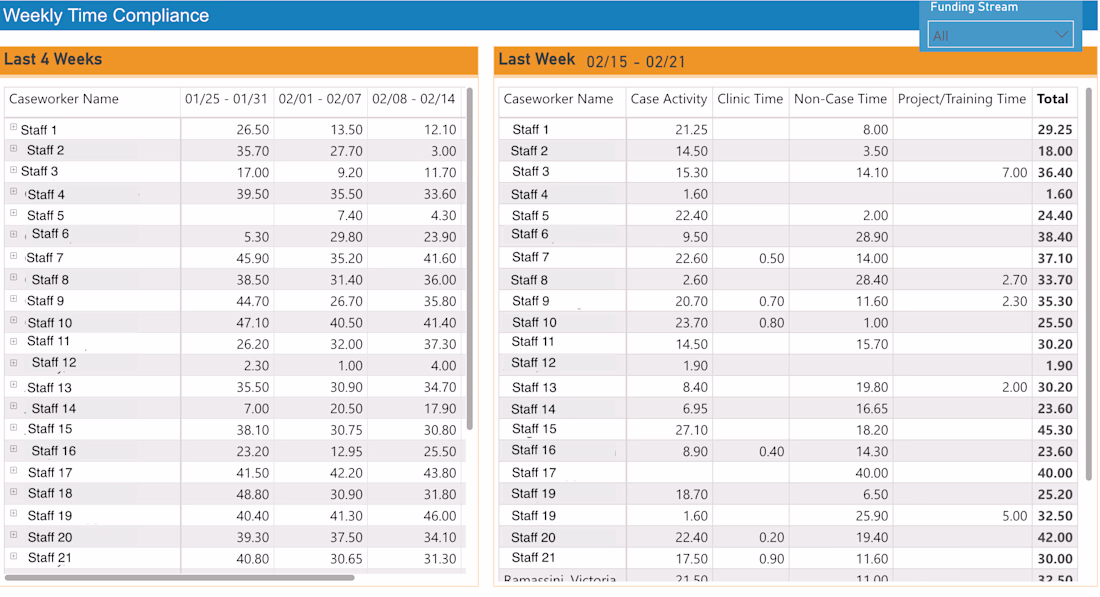Expand the Staff 16 row in Last 4 Weeks
Image resolution: width=1100 pixels, height=597 pixels.
click(13, 449)
